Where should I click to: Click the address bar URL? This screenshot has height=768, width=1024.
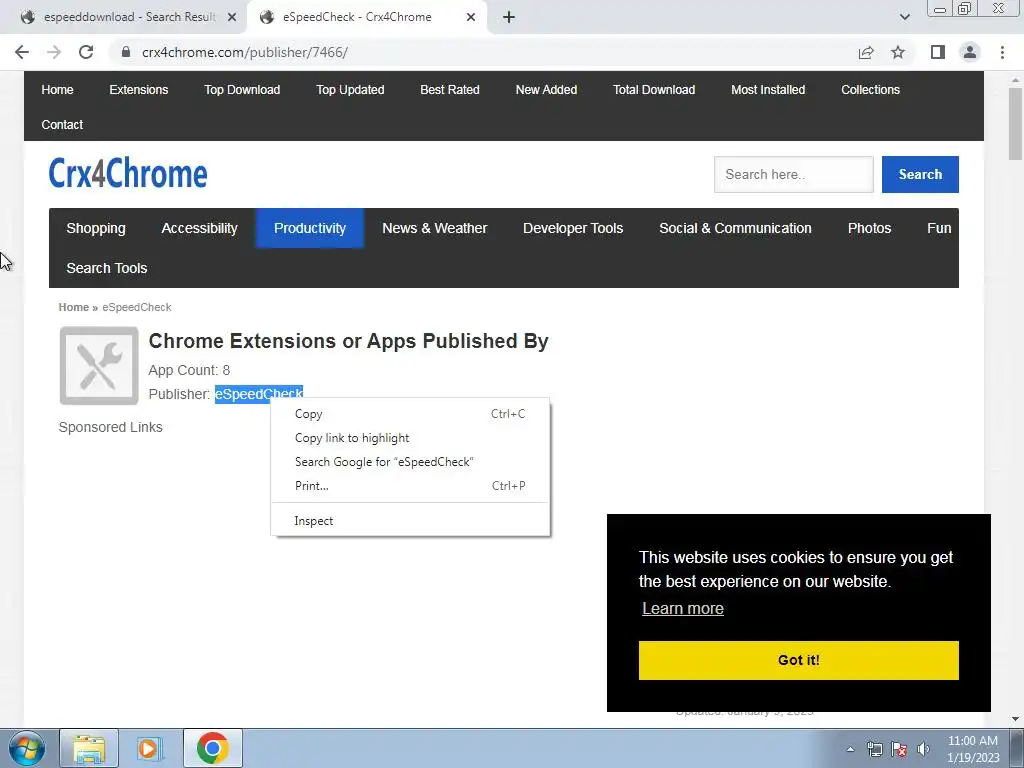[x=245, y=52]
